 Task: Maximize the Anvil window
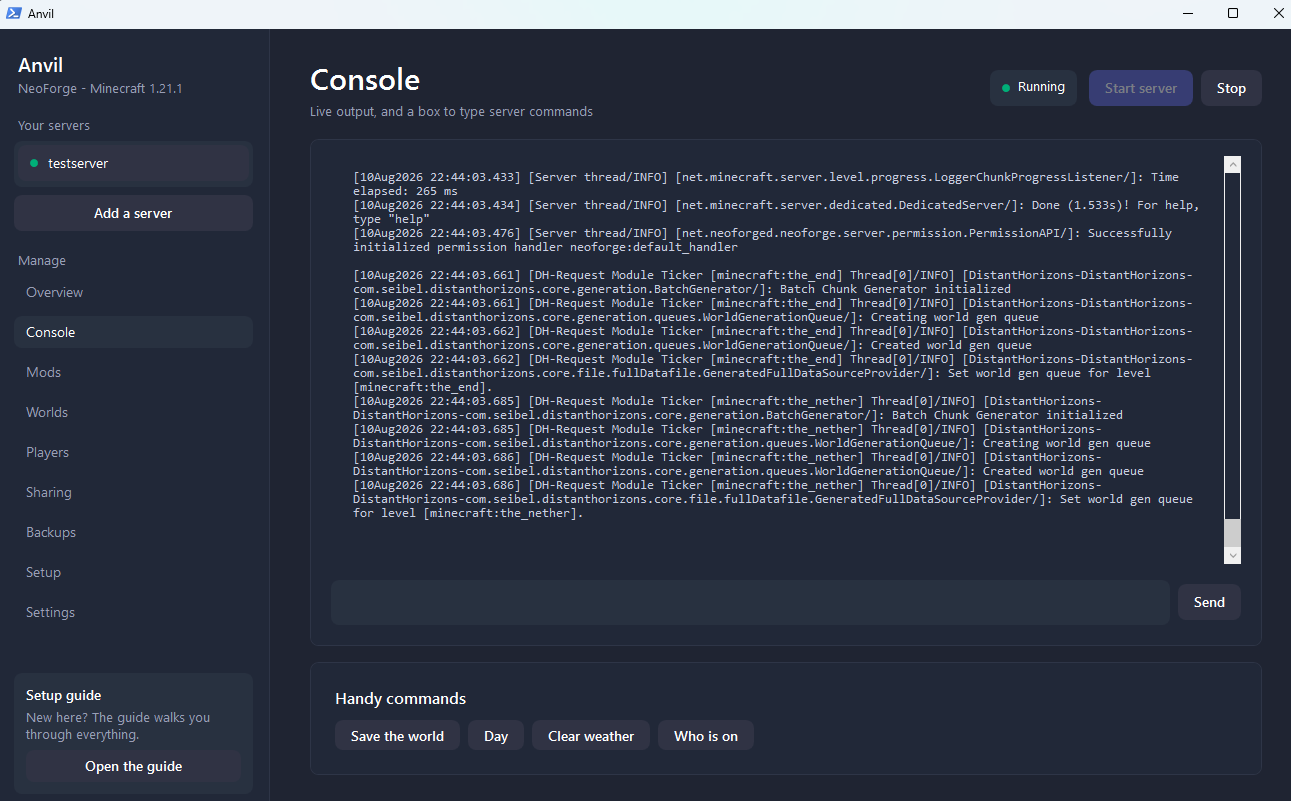click(x=1233, y=13)
